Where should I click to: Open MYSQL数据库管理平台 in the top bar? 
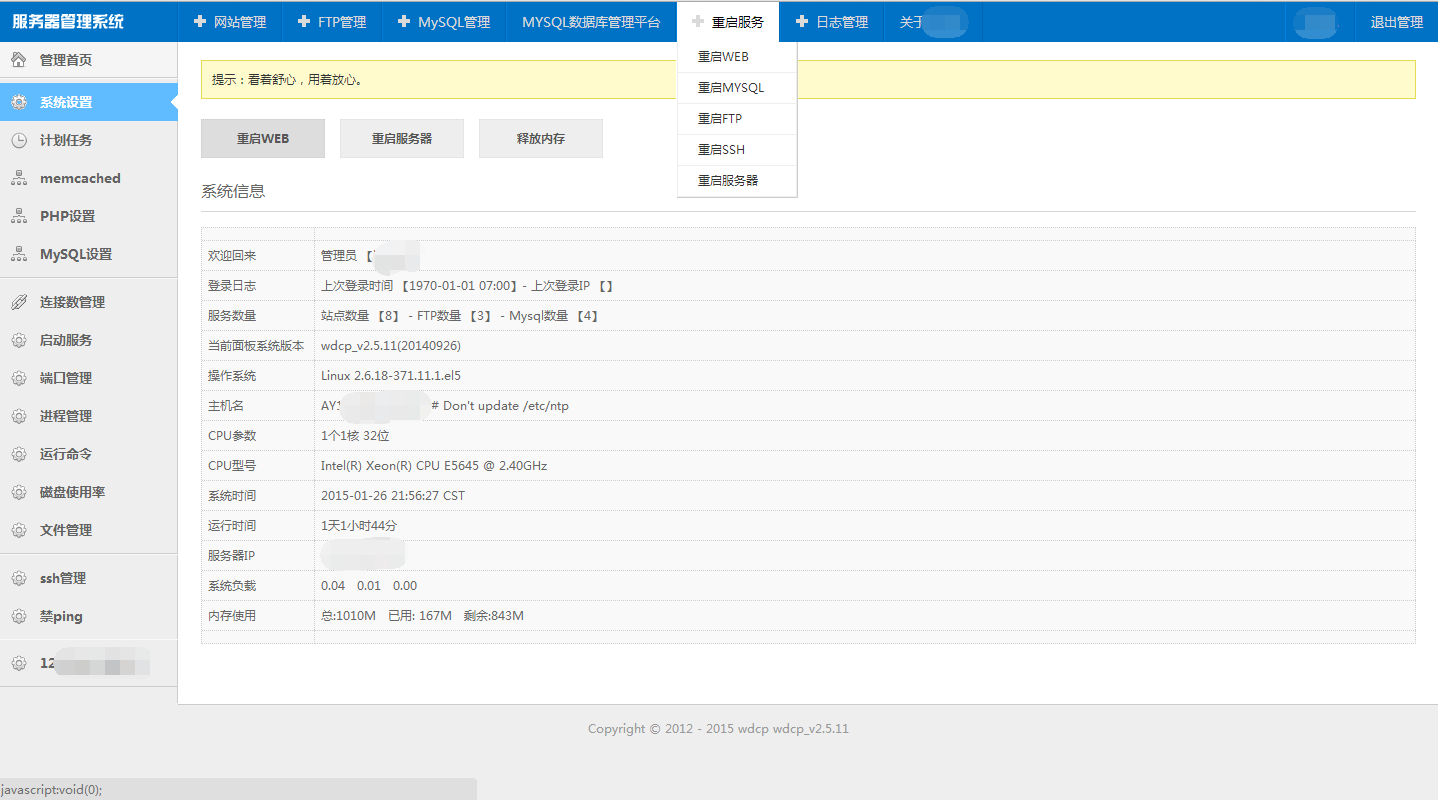click(x=591, y=22)
